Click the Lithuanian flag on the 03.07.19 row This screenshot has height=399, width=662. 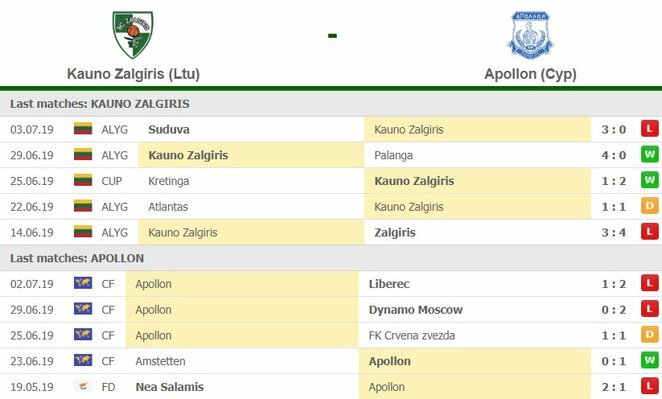click(83, 128)
